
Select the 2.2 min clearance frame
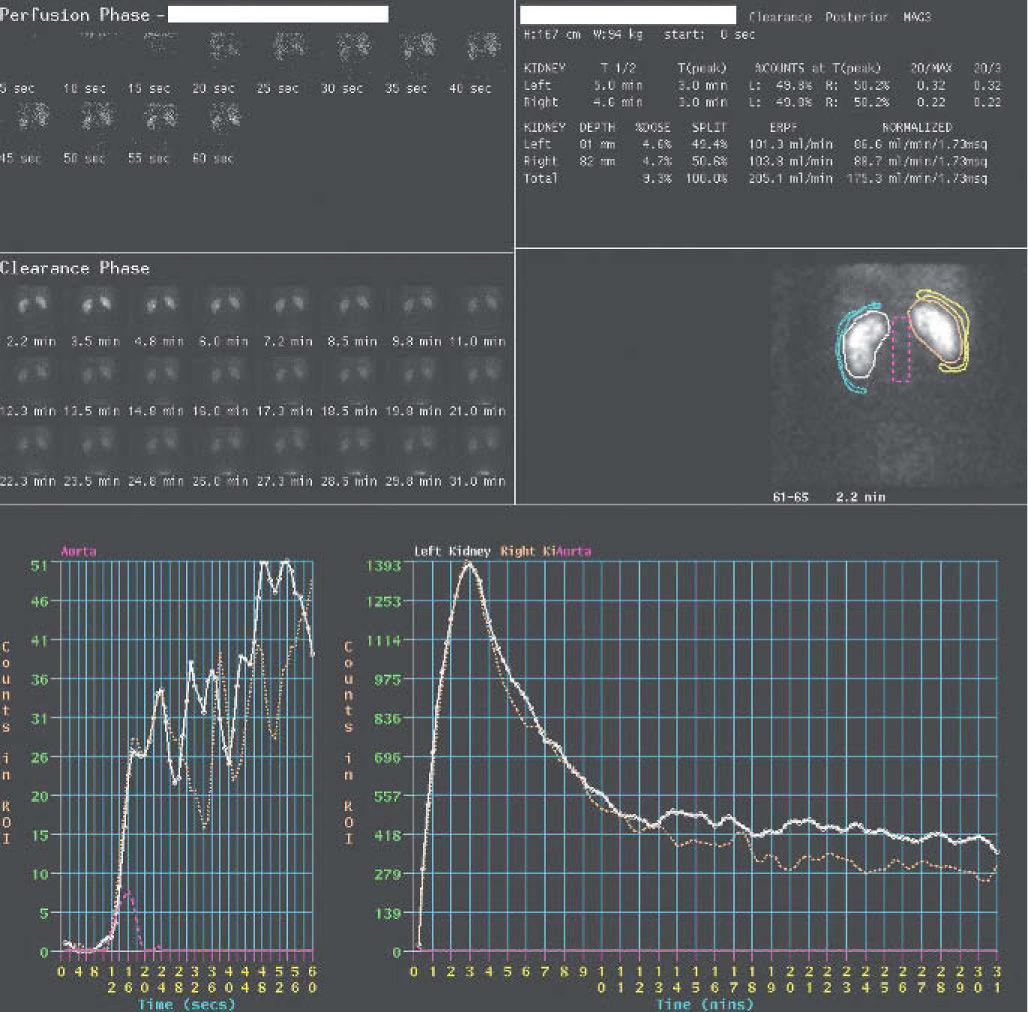coord(32,302)
